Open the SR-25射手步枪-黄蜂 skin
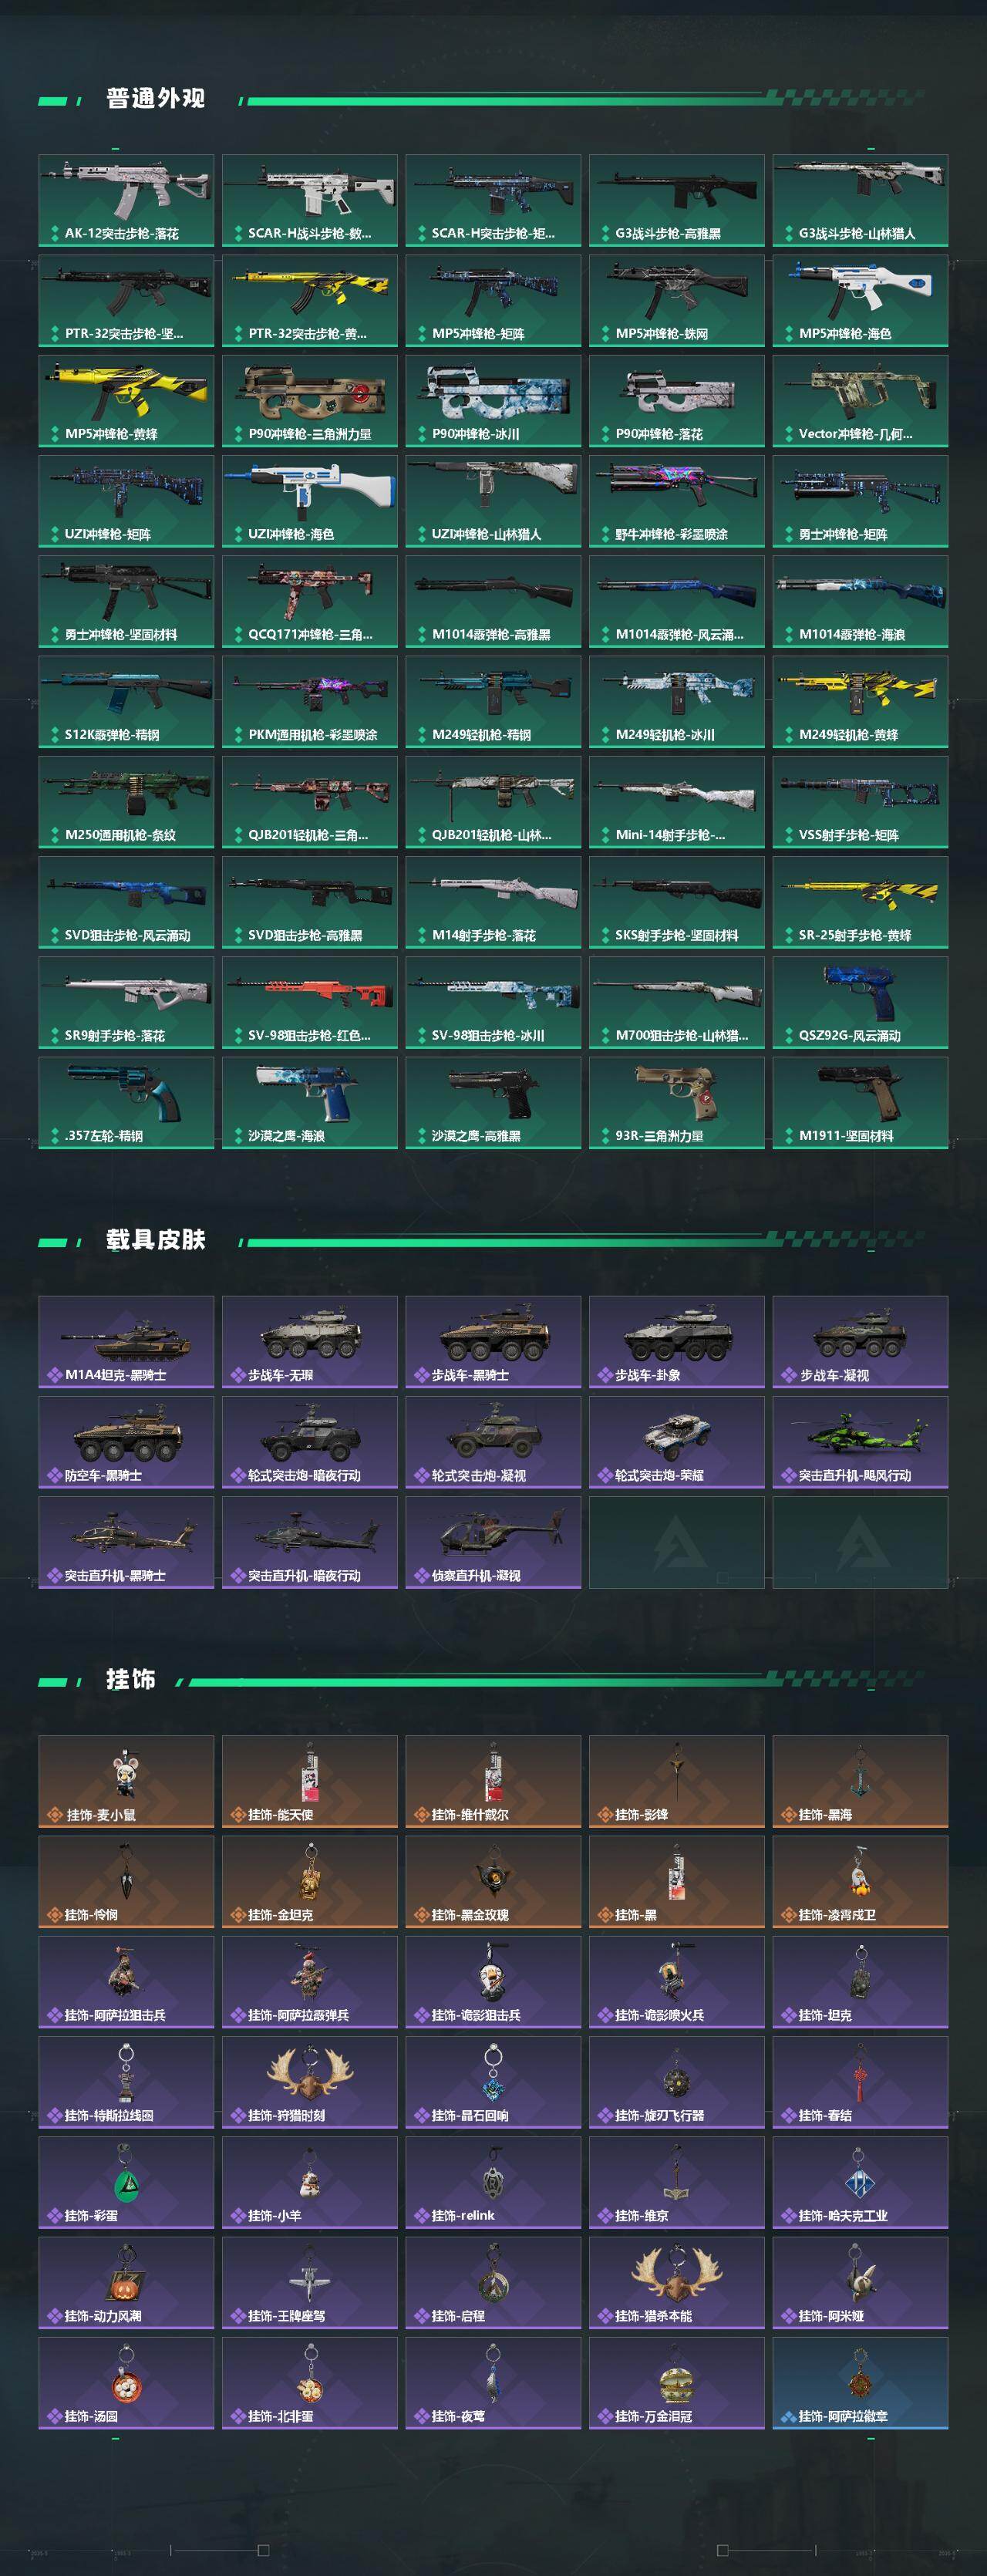 pyautogui.click(x=860, y=902)
